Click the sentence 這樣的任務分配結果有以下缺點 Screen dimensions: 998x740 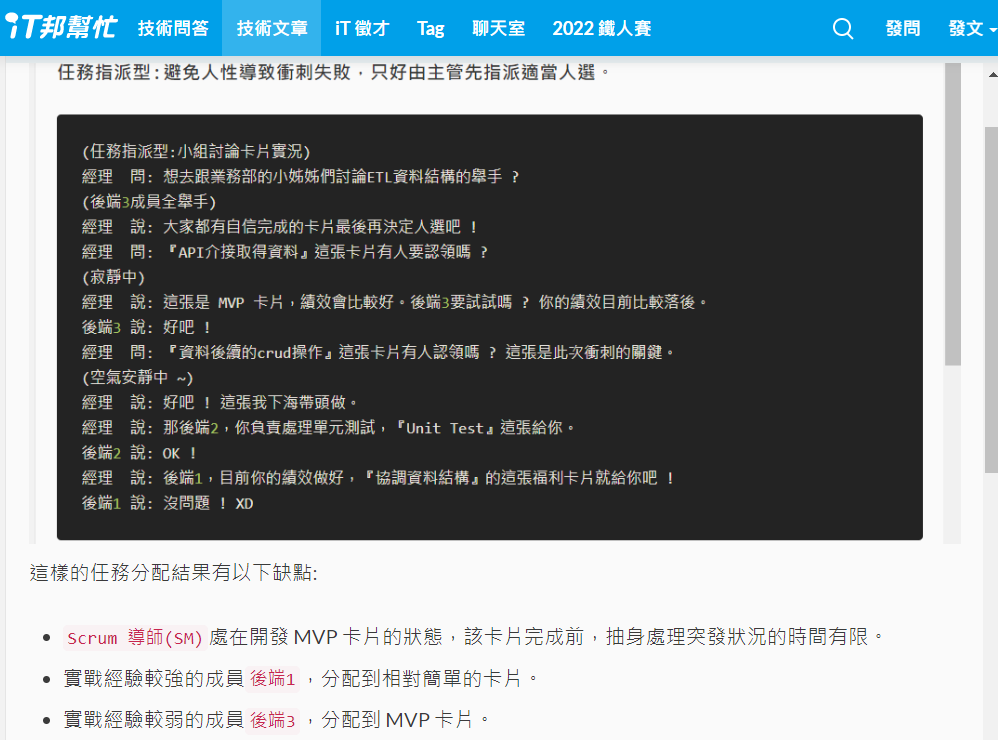pos(173,573)
